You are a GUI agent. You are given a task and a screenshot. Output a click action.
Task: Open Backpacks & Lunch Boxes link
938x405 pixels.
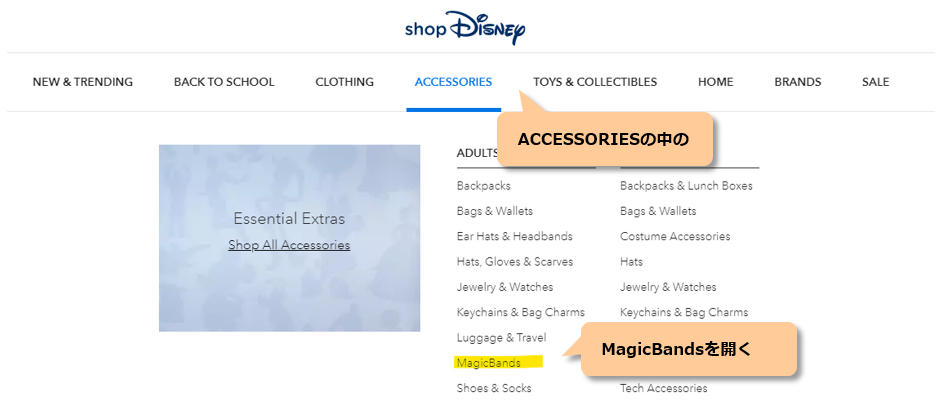pyautogui.click(x=686, y=185)
